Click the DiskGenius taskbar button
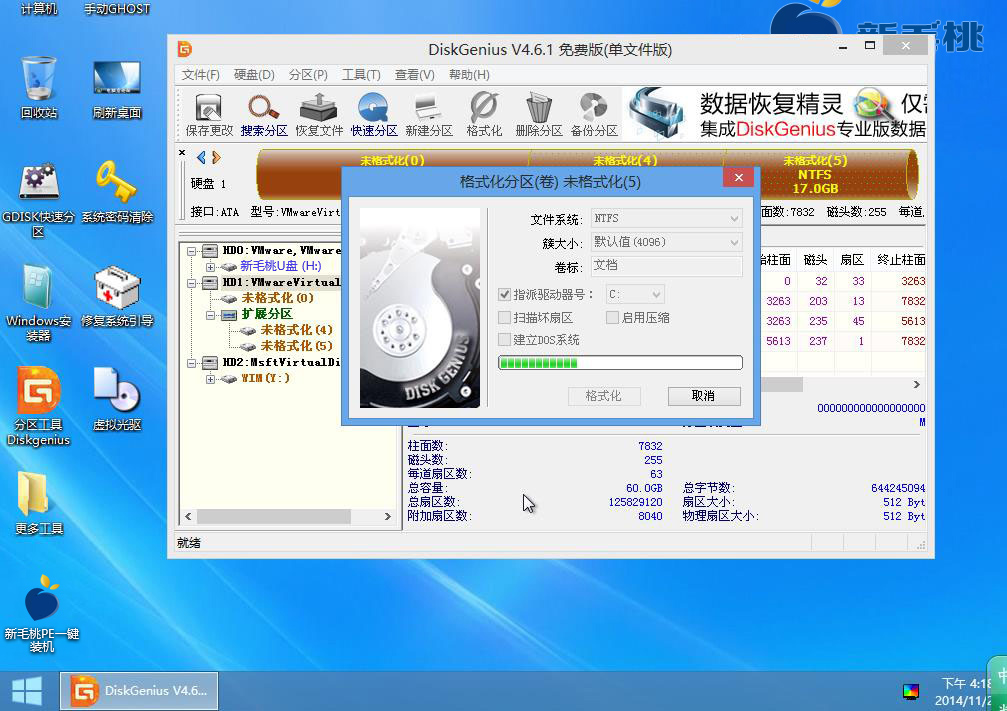The width and height of the screenshot is (1007, 711). 139,691
